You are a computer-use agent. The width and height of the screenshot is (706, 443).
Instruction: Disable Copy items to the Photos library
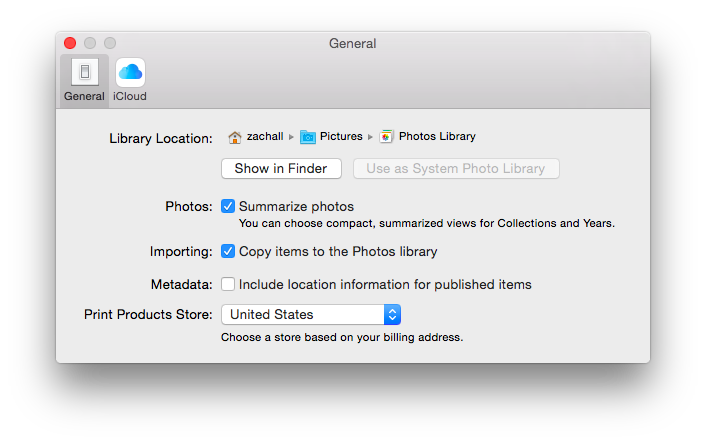click(x=228, y=251)
